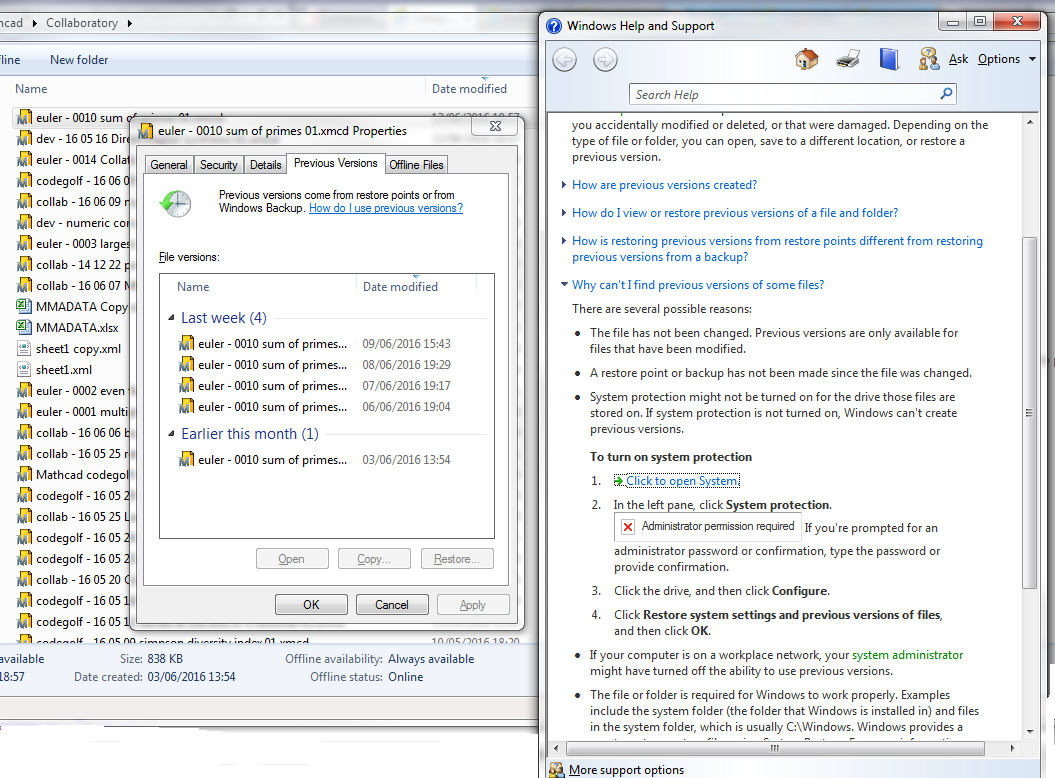Click sheet1 copy.xml file icon
1055x778 pixels.
tap(24, 349)
